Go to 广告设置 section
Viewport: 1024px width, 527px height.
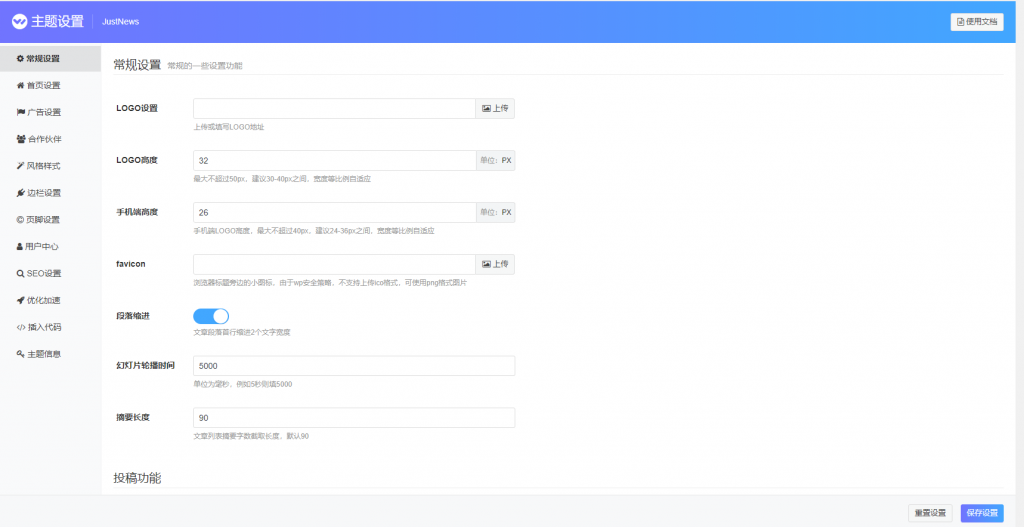click(x=50, y=112)
